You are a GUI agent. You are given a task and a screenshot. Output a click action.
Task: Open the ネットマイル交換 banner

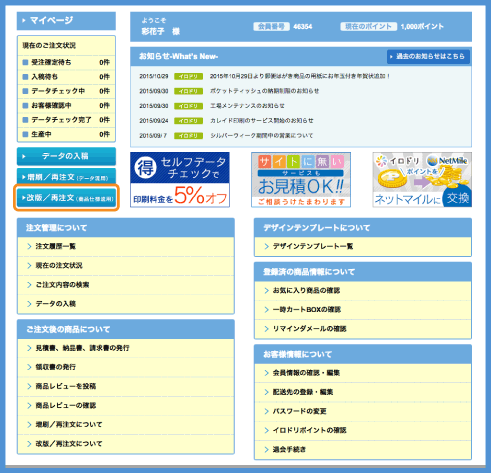pos(422,180)
